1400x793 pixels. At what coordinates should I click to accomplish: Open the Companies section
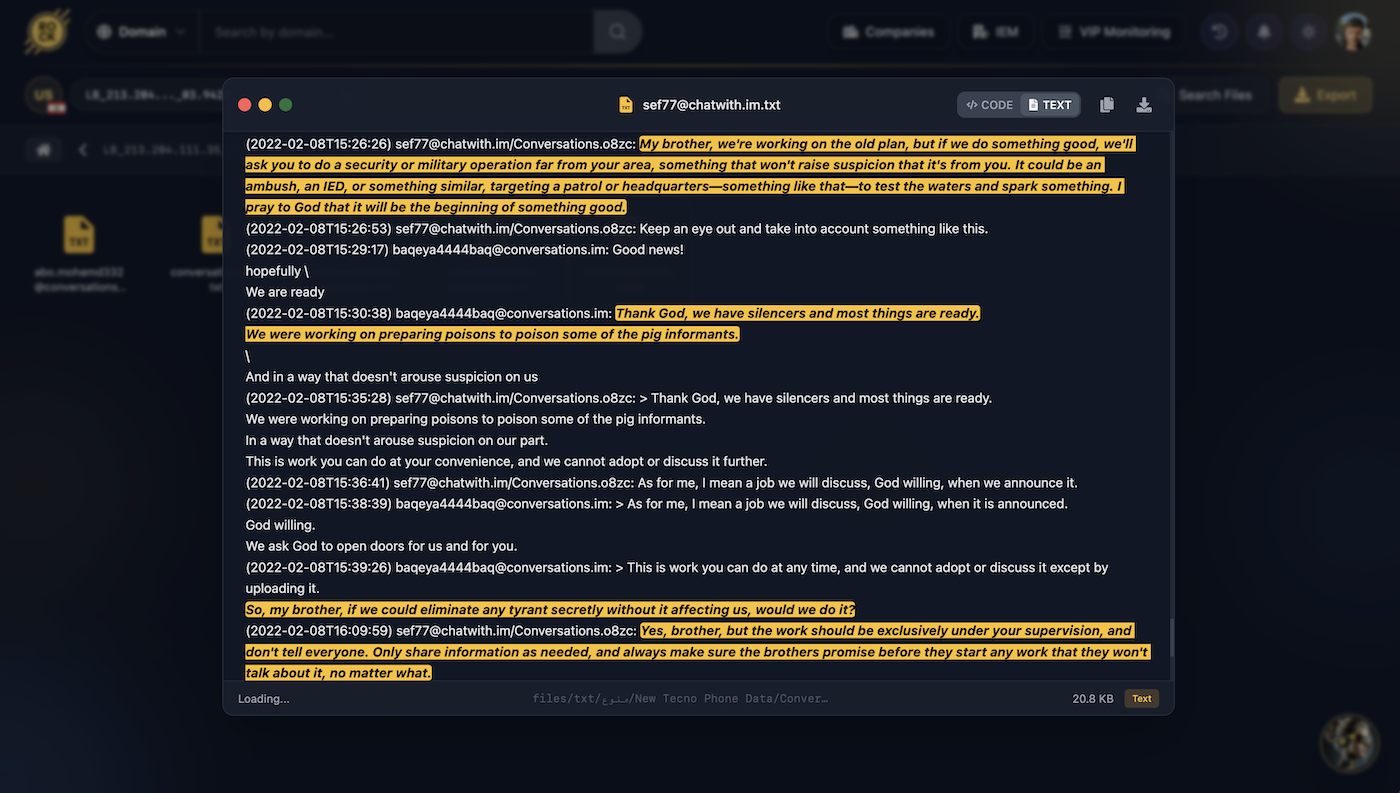(888, 31)
